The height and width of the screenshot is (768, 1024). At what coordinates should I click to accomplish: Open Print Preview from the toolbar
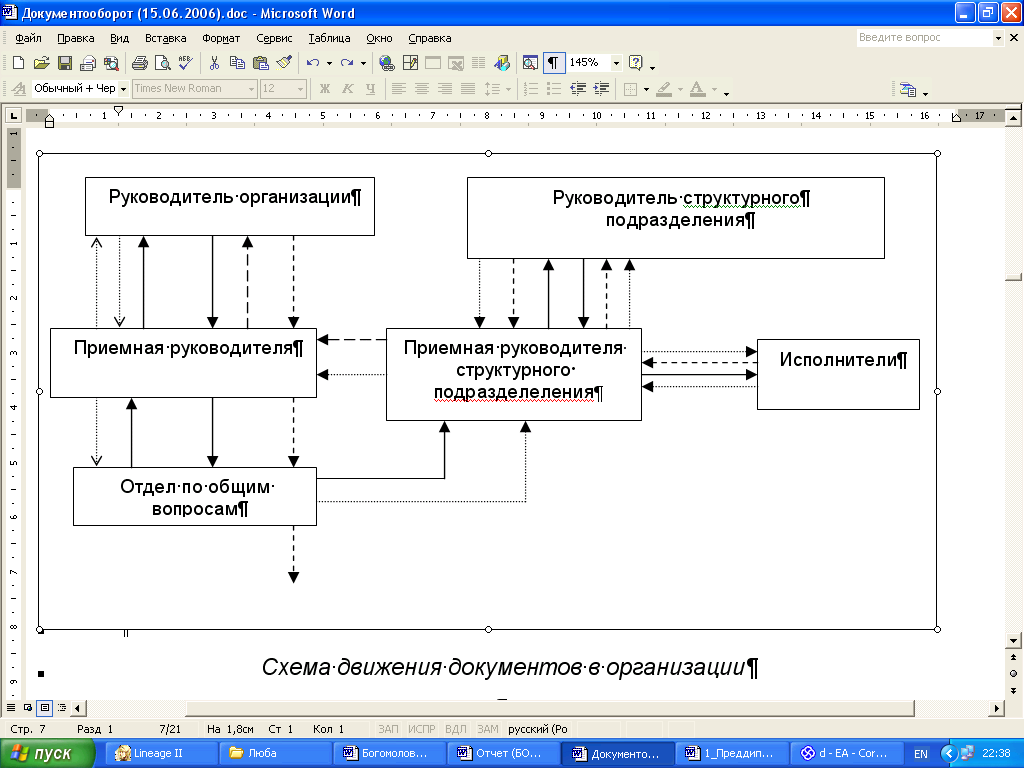click(162, 63)
